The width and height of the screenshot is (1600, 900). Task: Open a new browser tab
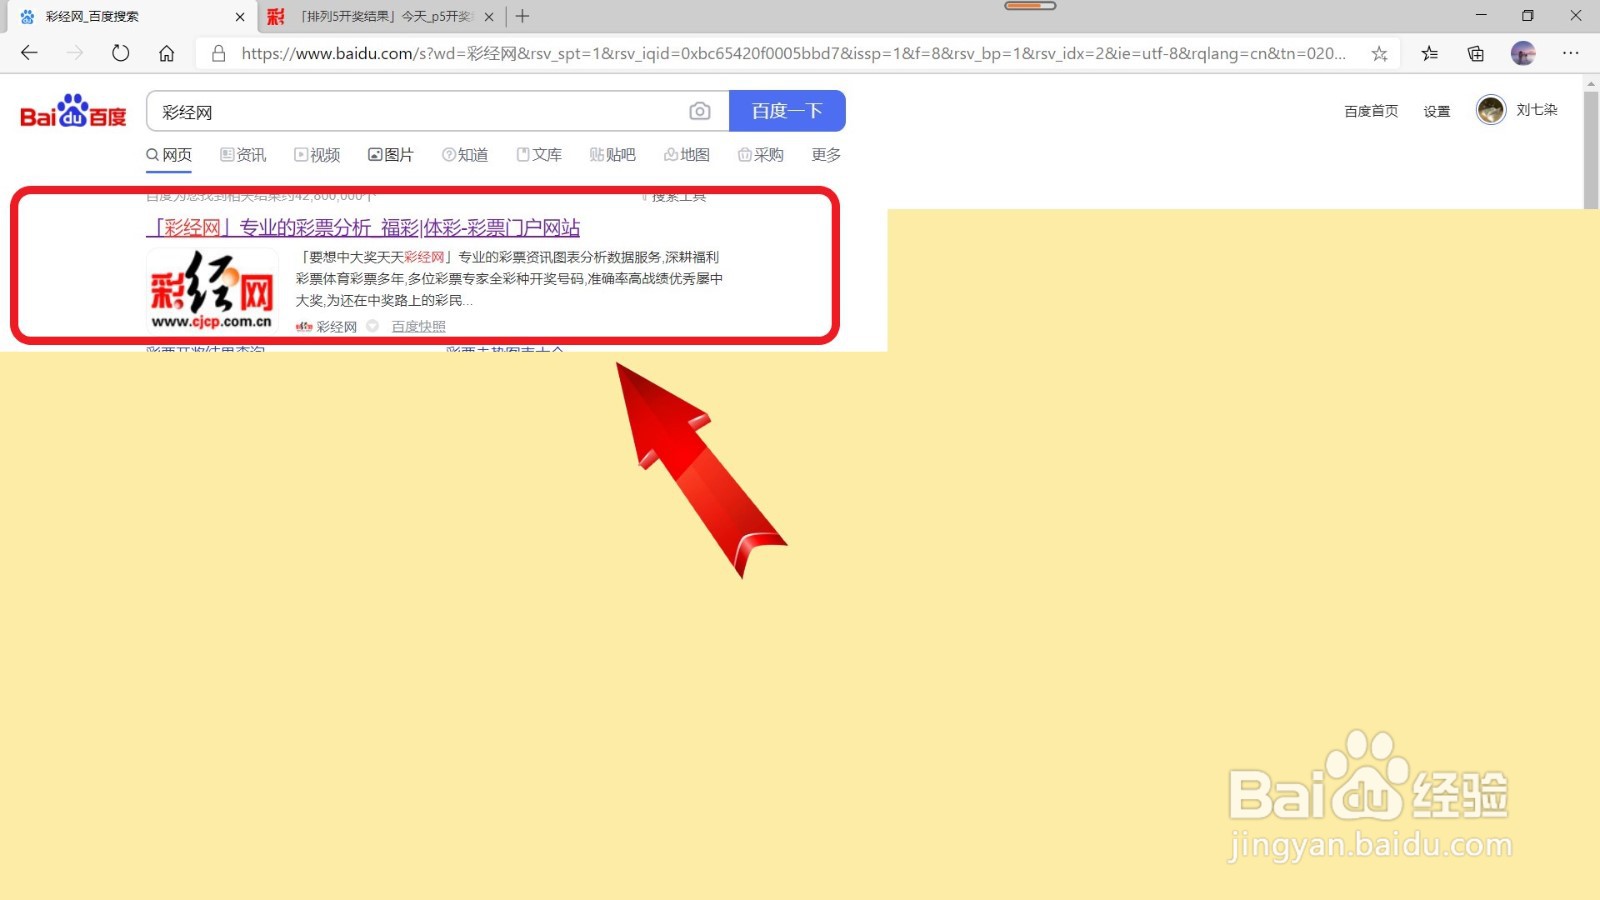coord(522,16)
